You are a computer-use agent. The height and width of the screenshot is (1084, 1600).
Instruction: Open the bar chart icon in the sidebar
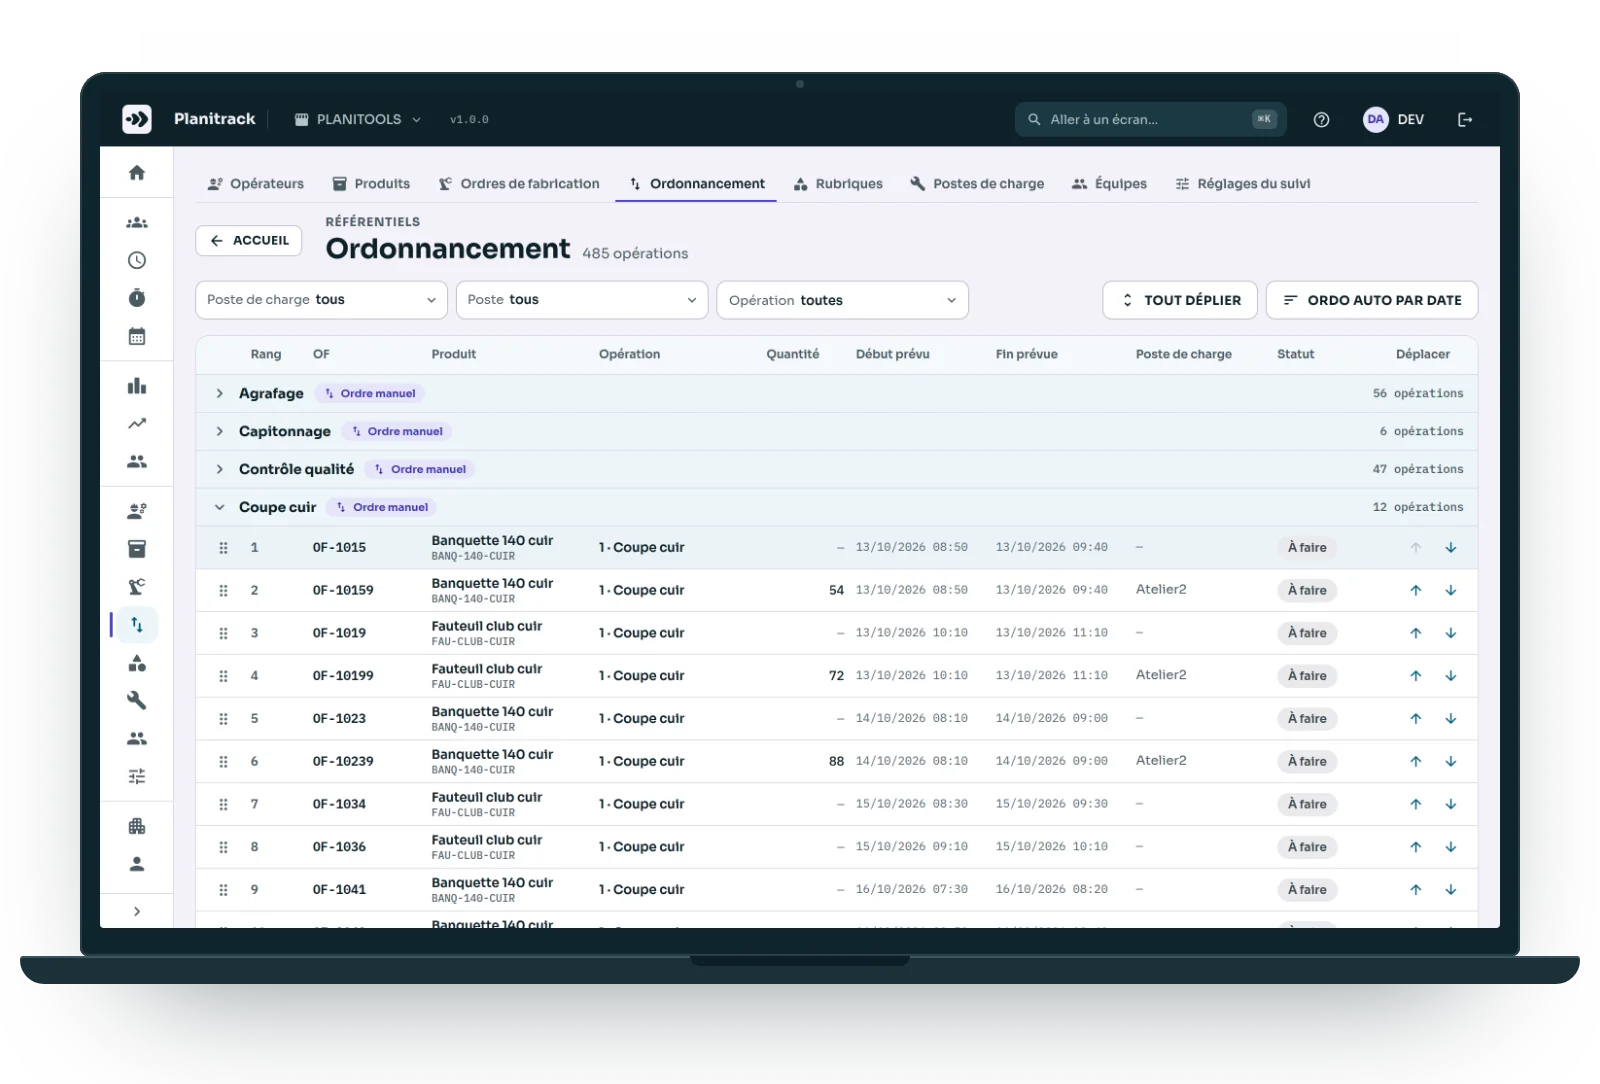(137, 386)
